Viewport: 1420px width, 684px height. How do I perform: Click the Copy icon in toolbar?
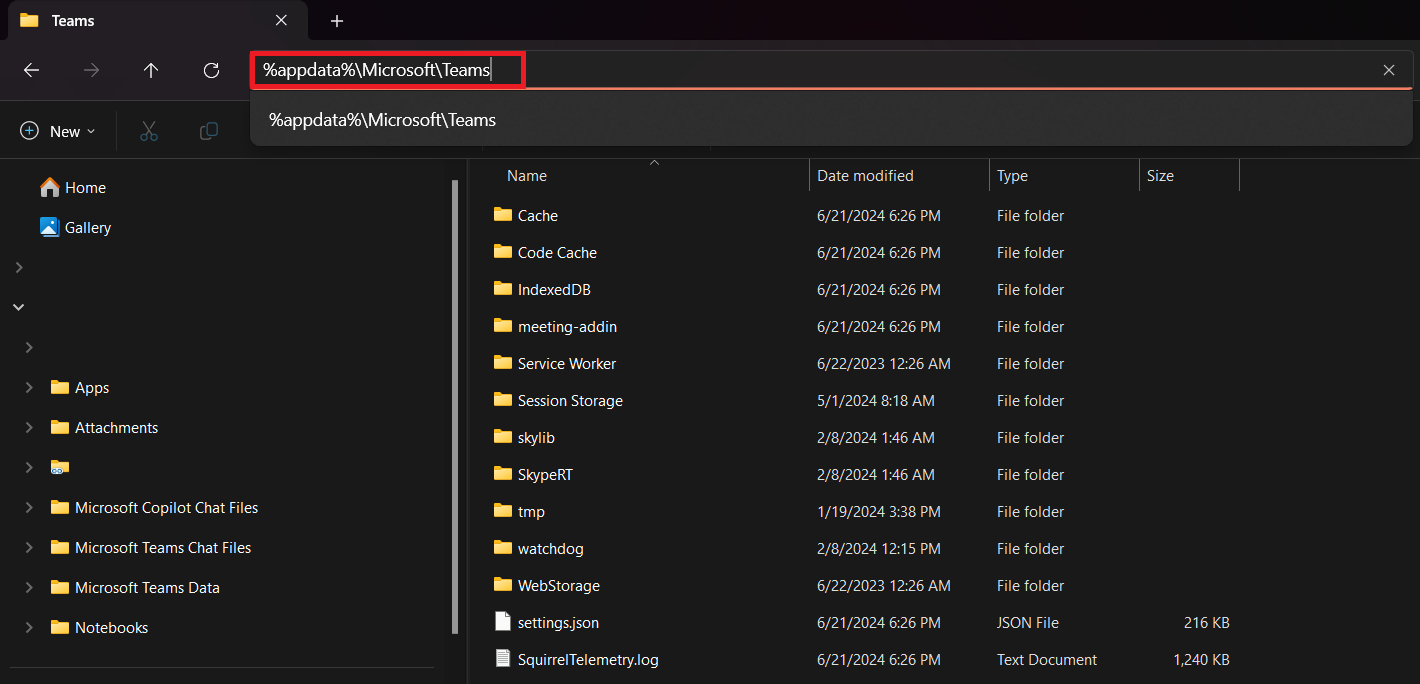pyautogui.click(x=209, y=131)
